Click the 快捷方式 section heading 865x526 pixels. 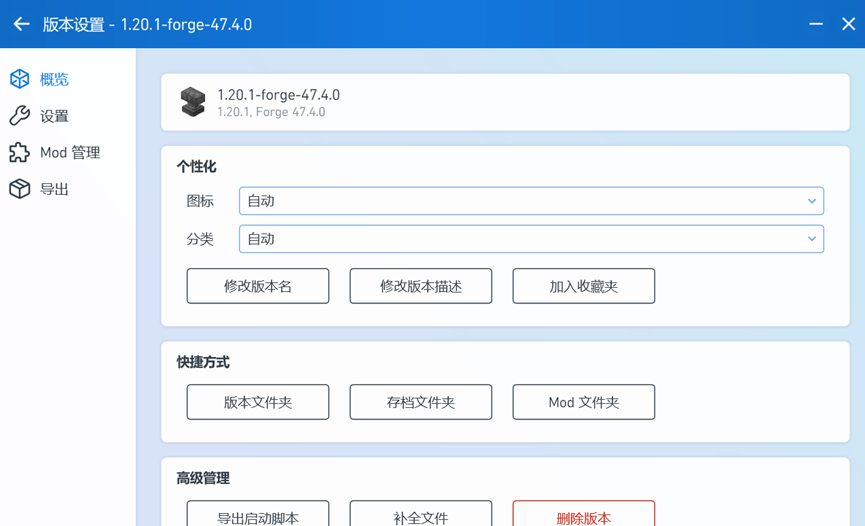pyautogui.click(x=203, y=362)
